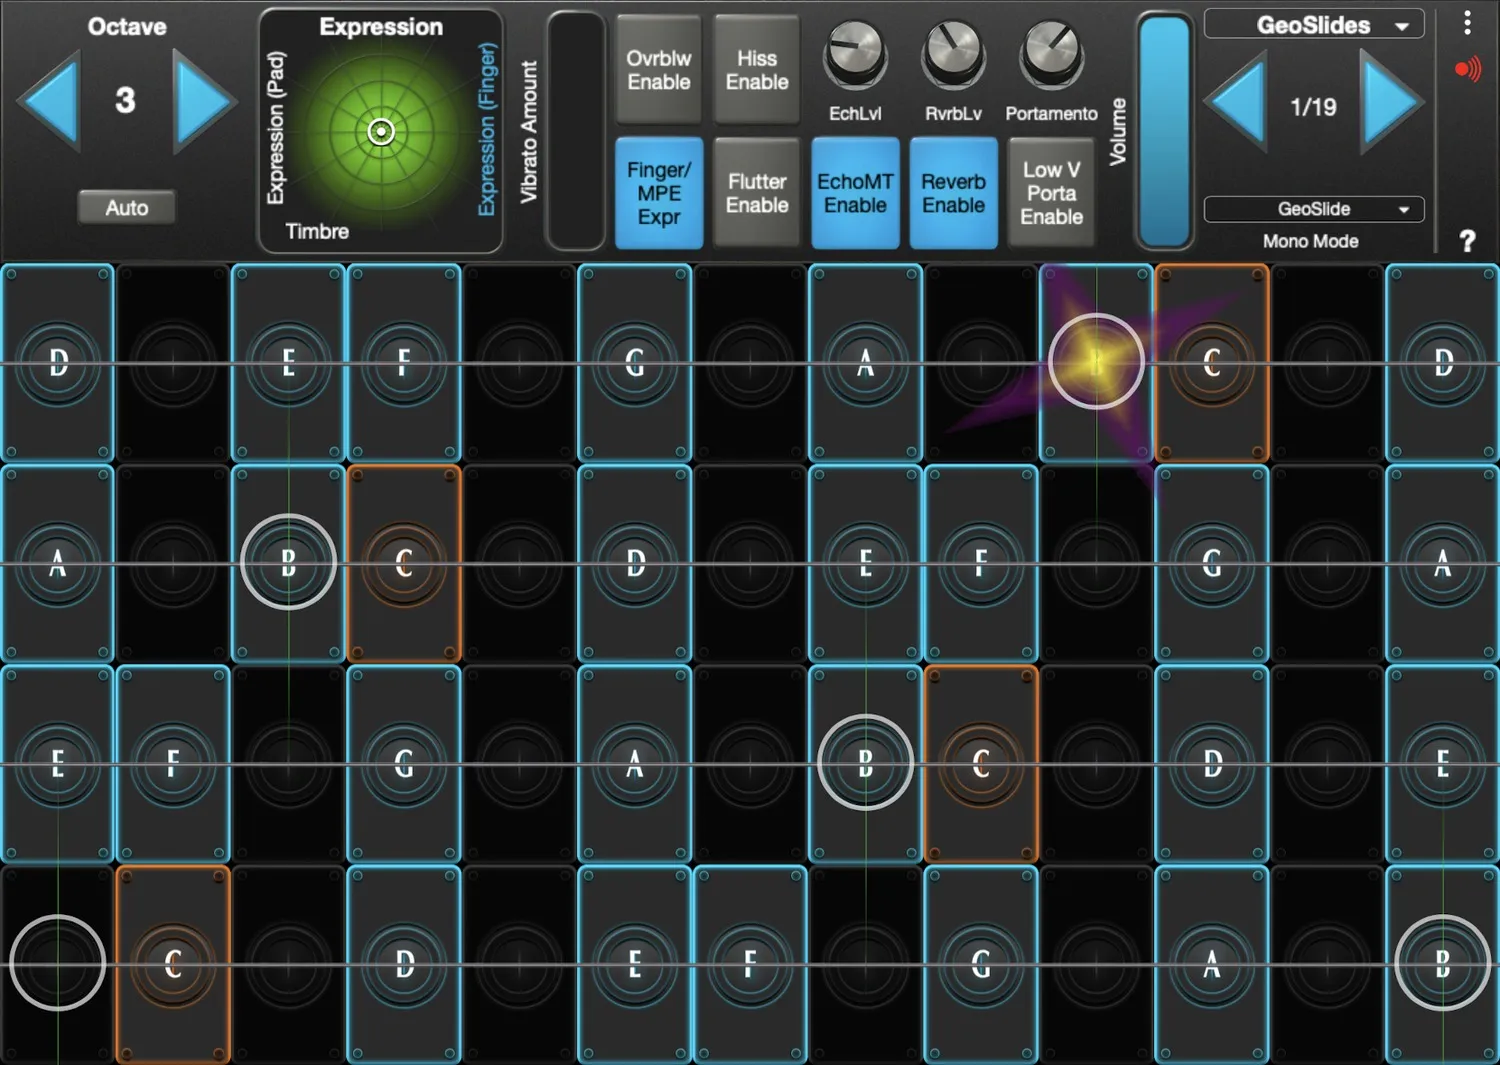Tap the glowing yellow active note pad
The image size is (1500, 1065).
coord(1096,362)
